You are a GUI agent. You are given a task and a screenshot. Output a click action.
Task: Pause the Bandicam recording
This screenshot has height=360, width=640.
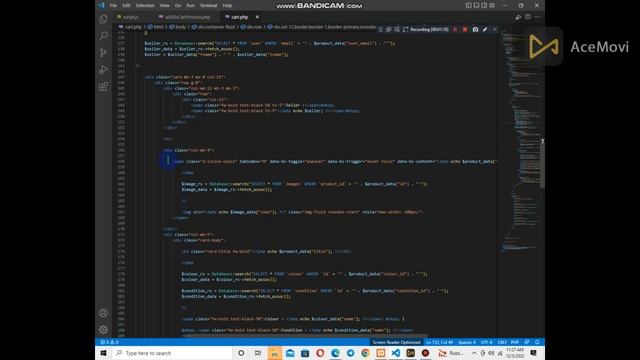tap(455, 29)
